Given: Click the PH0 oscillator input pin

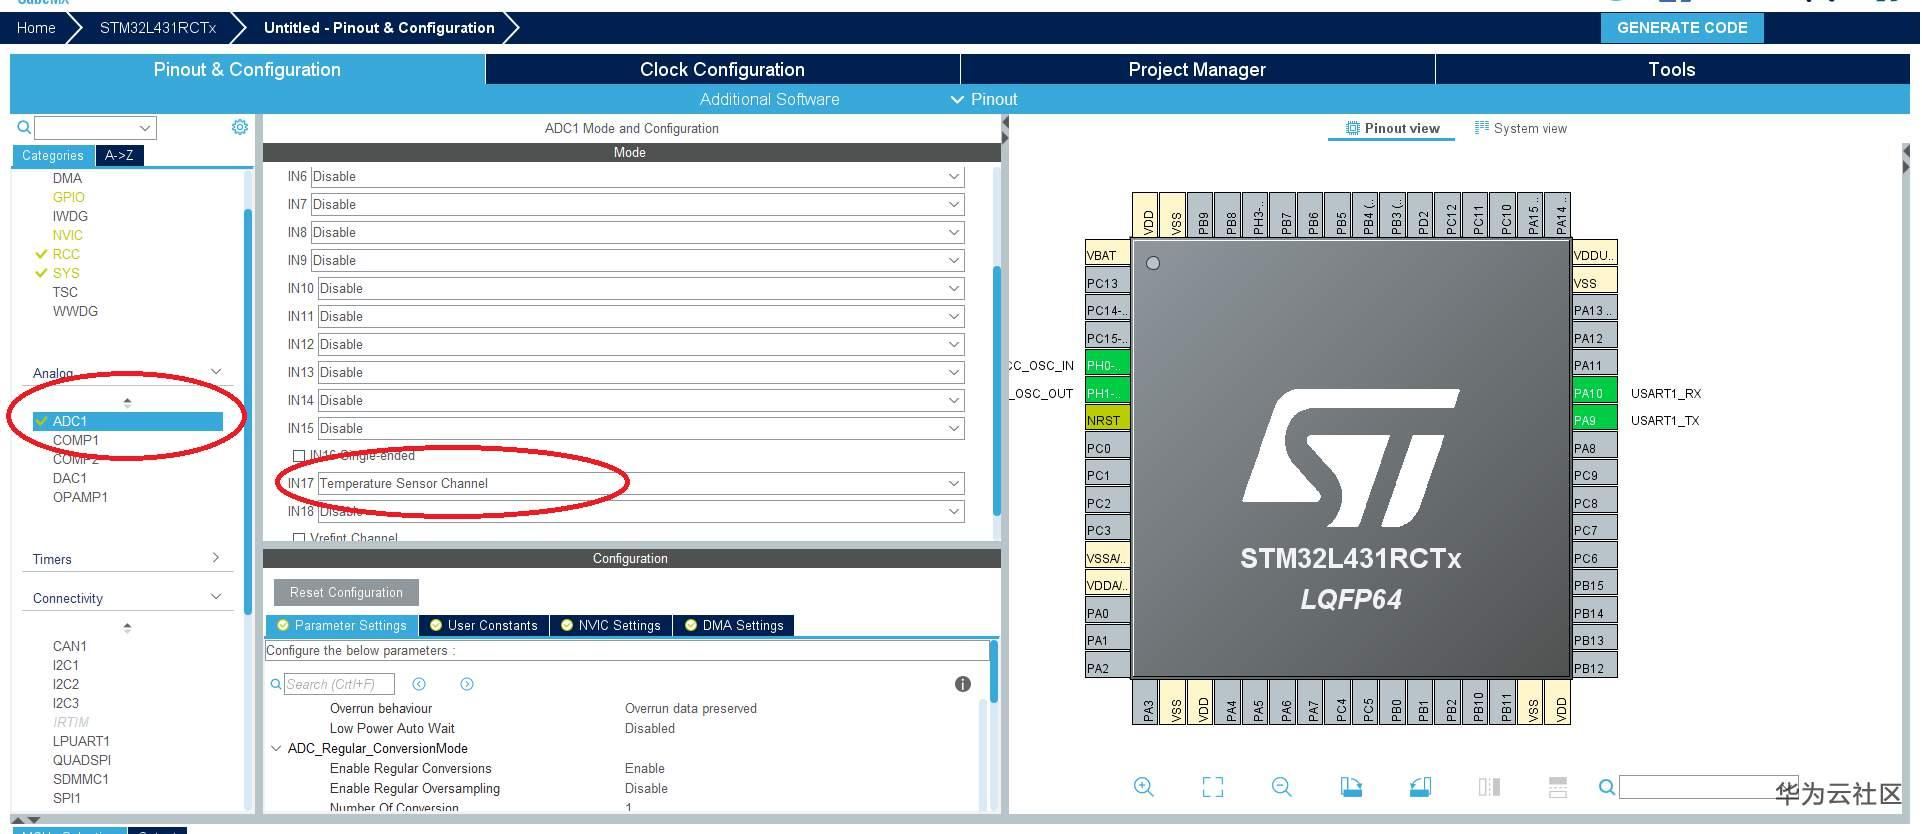Looking at the screenshot, I should click(x=1108, y=365).
